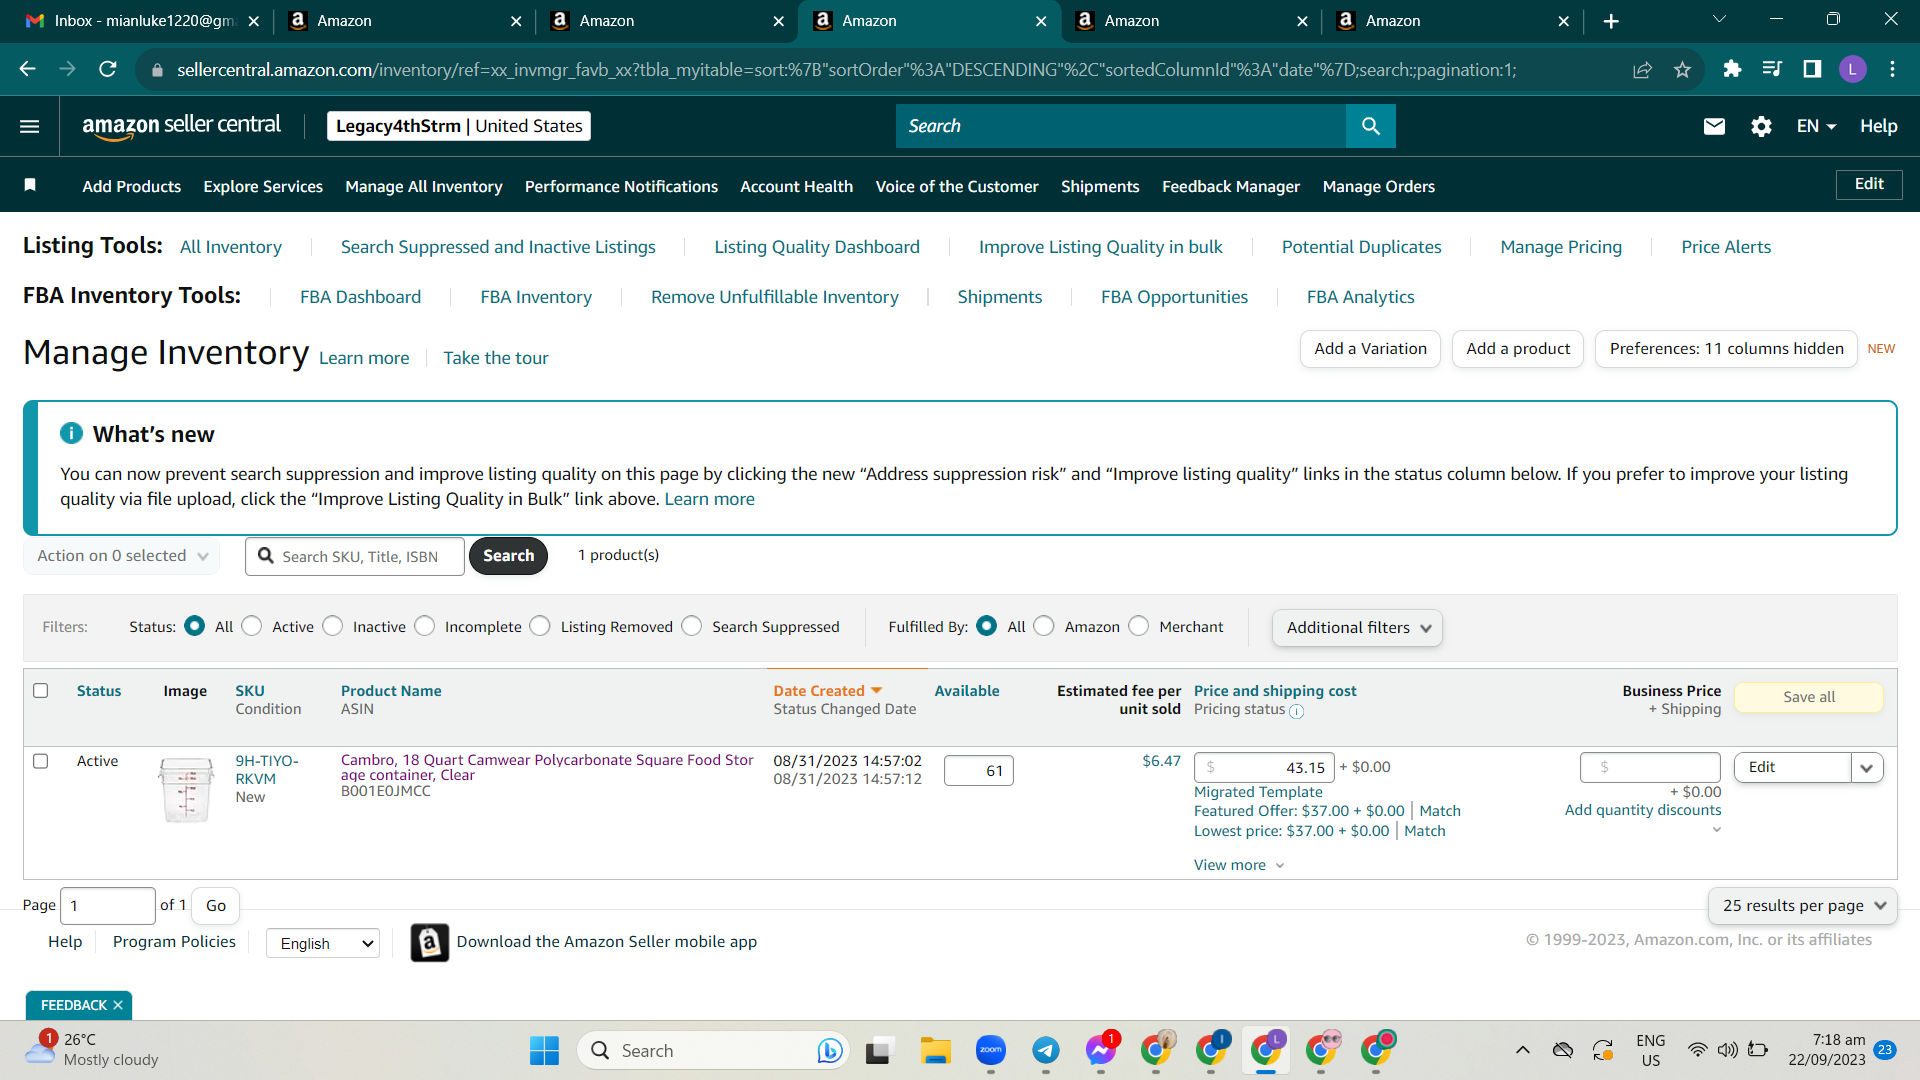Open Messenger from the taskbar
The height and width of the screenshot is (1080, 1920).
pos(1101,1051)
